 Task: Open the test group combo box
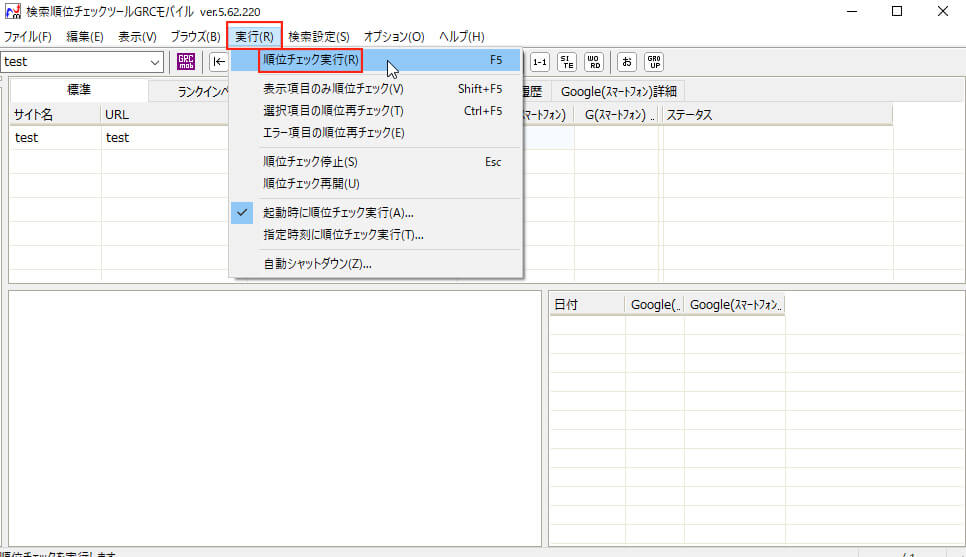click(x=82, y=62)
